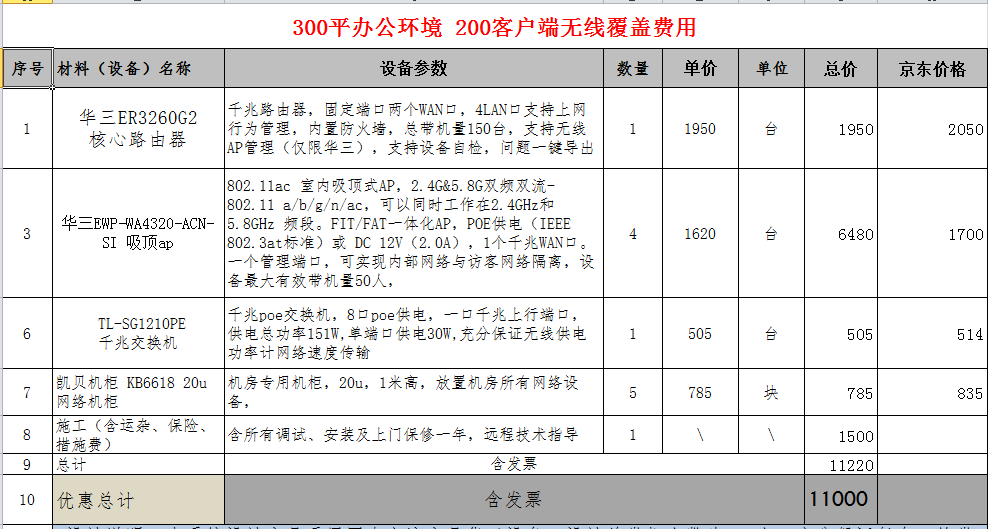Click the 施工（含运杂、保险、措施费）cell
Image resolution: width=988 pixels, height=529 pixels.
139,435
